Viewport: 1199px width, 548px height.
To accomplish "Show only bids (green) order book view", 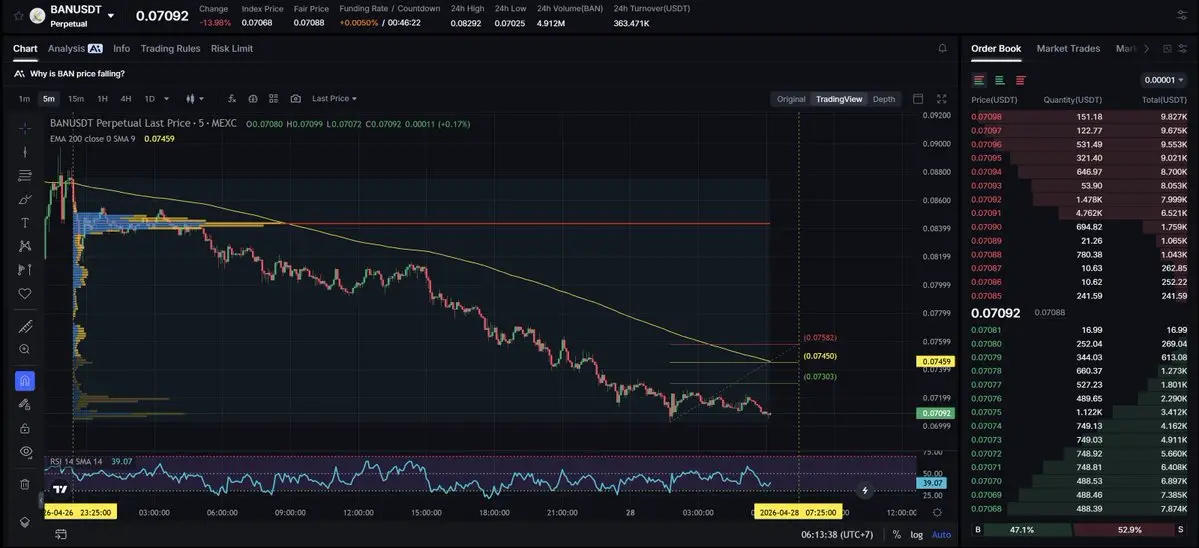I will pos(999,80).
